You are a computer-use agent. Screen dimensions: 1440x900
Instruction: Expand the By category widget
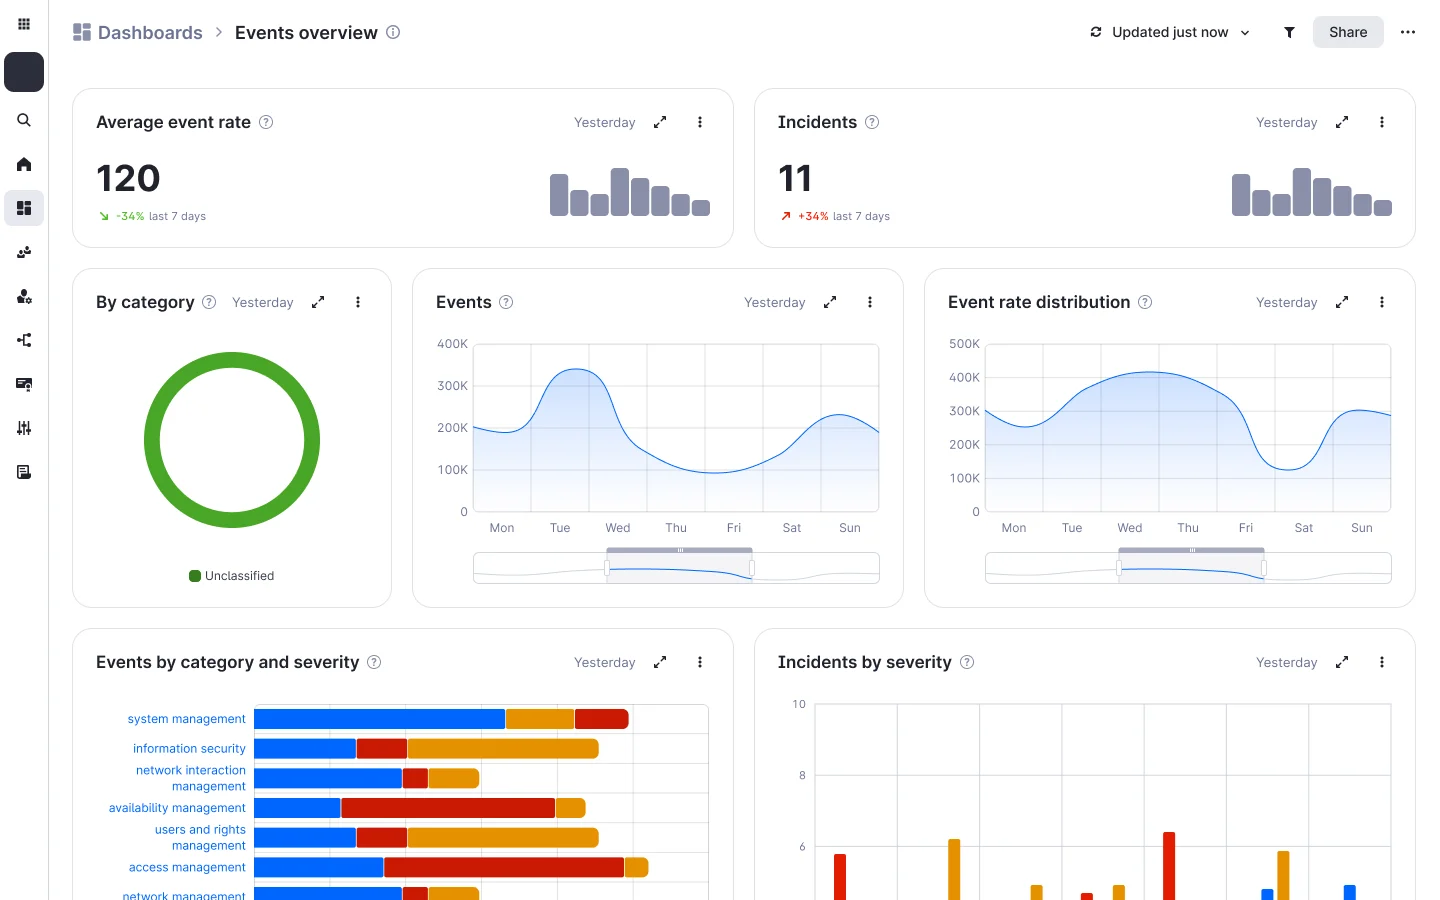pyautogui.click(x=318, y=302)
